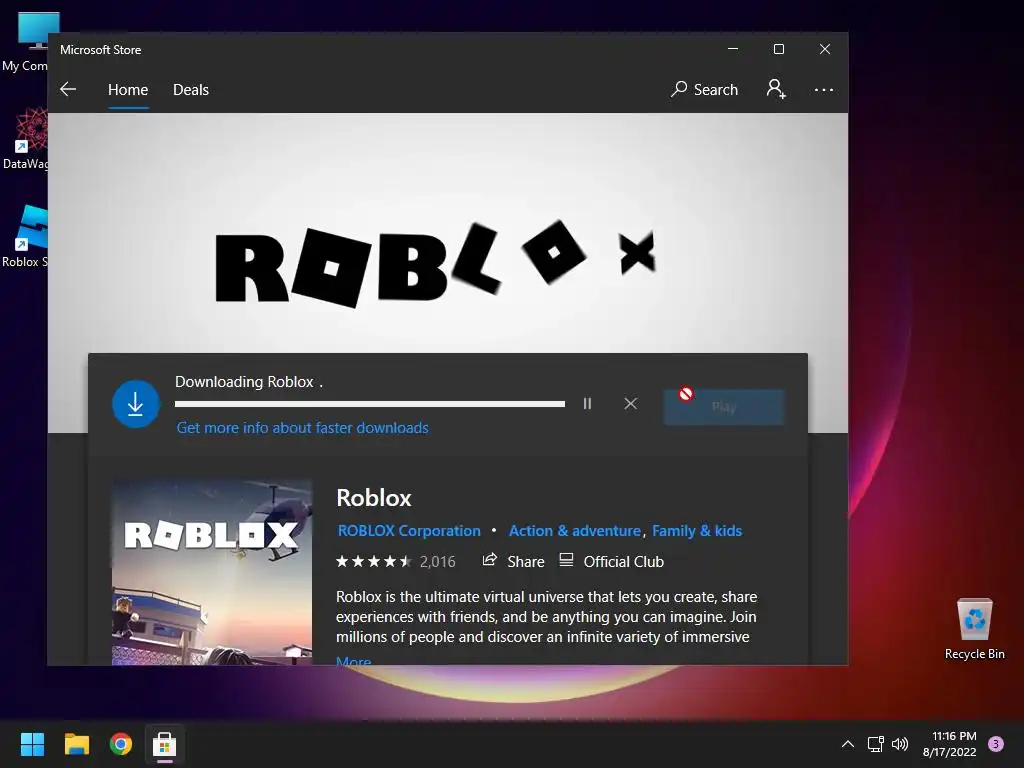Click the Roblox cover art thumbnail
Screen dimensions: 1024x768
(212, 573)
